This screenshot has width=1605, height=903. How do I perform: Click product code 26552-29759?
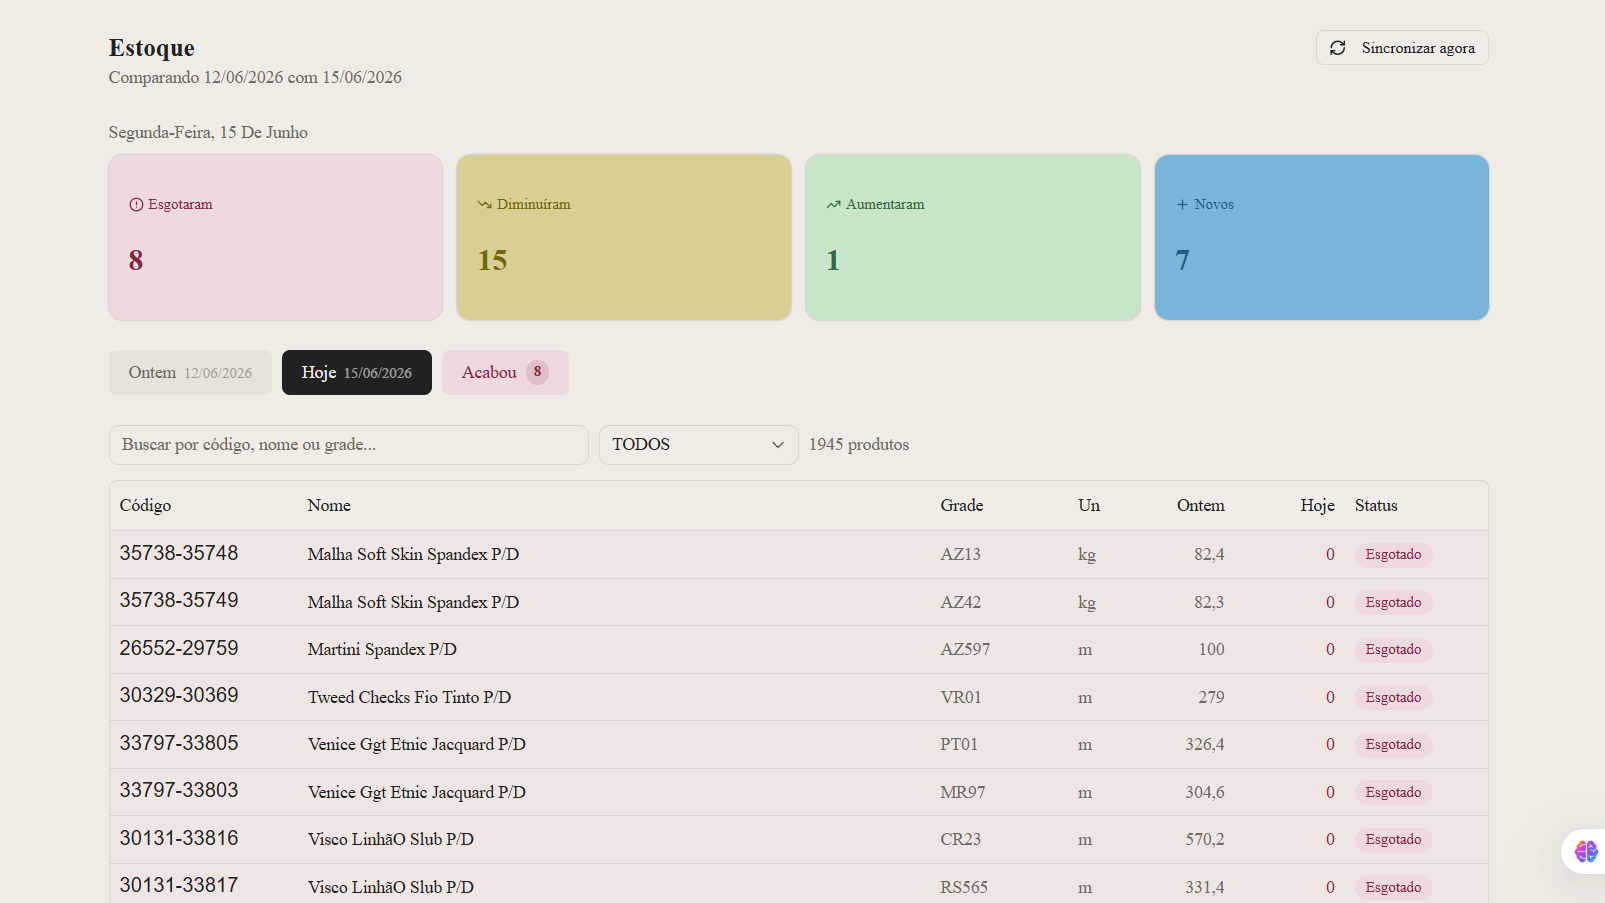coord(179,648)
